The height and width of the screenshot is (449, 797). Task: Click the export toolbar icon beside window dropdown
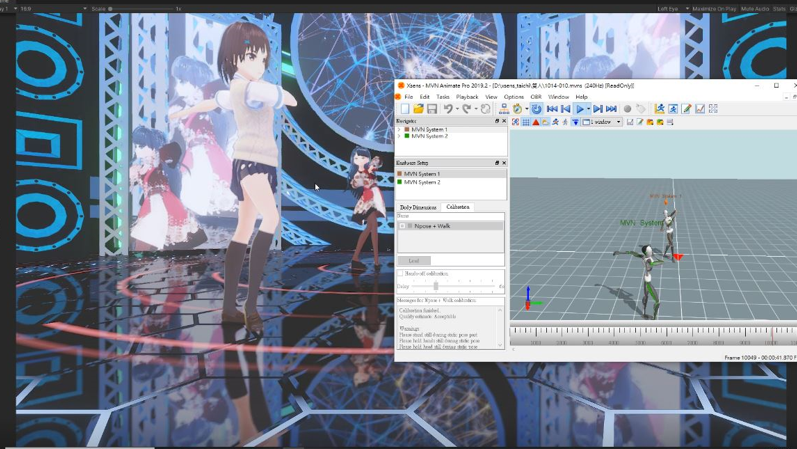[x=630, y=122]
